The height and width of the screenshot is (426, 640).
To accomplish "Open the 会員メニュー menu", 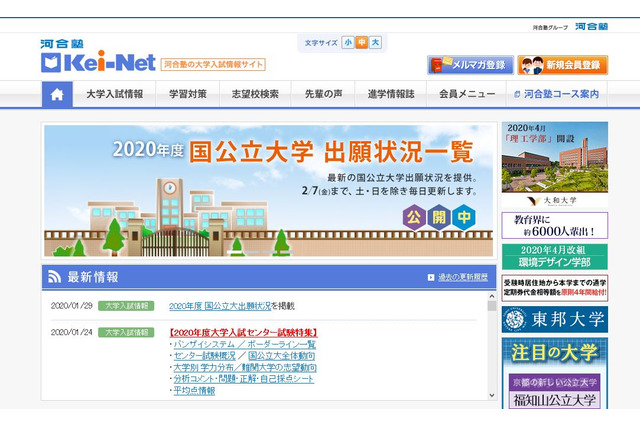I will click(x=467, y=94).
